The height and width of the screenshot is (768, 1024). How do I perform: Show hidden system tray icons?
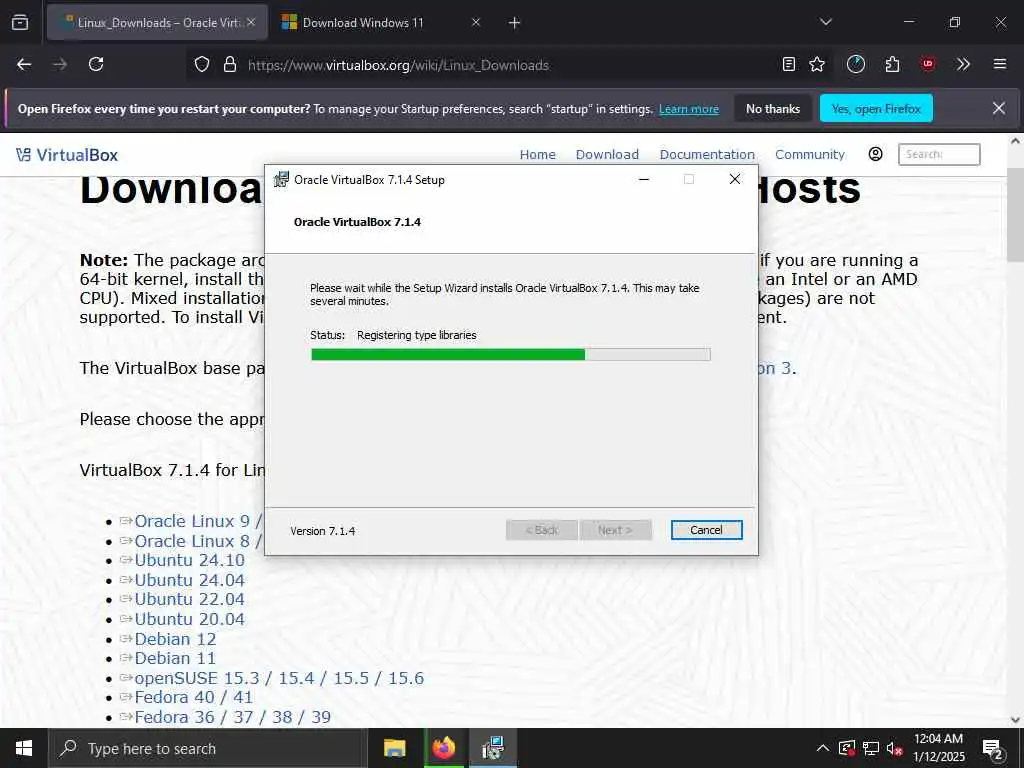point(823,748)
